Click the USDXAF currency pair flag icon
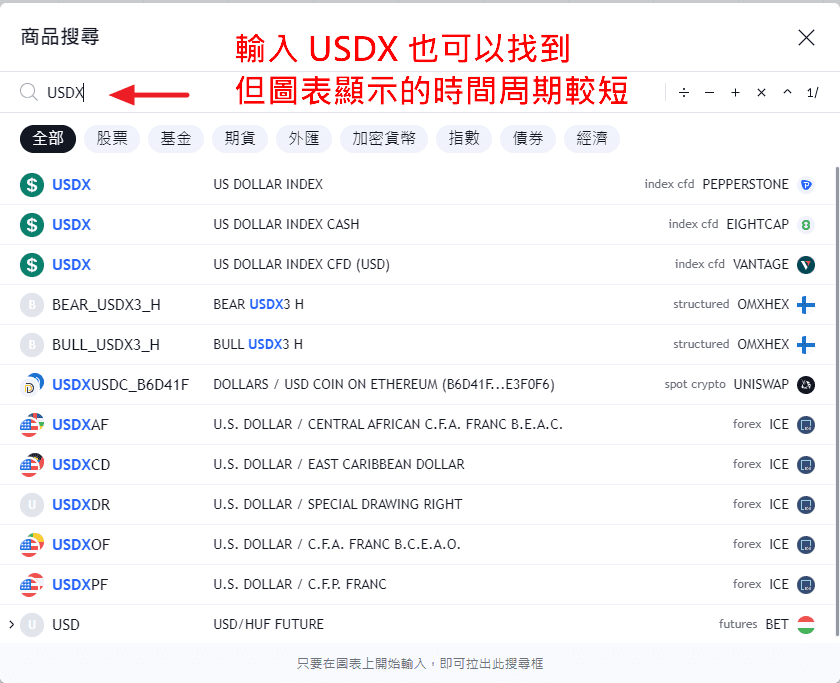Viewport: 840px width, 683px height. [32, 425]
